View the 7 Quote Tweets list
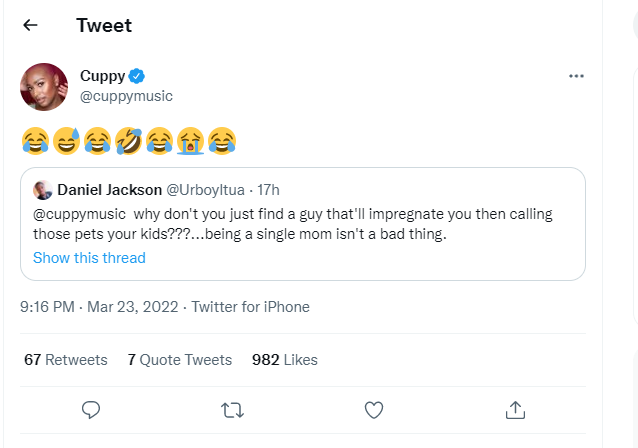This screenshot has height=448, width=638. click(x=180, y=360)
